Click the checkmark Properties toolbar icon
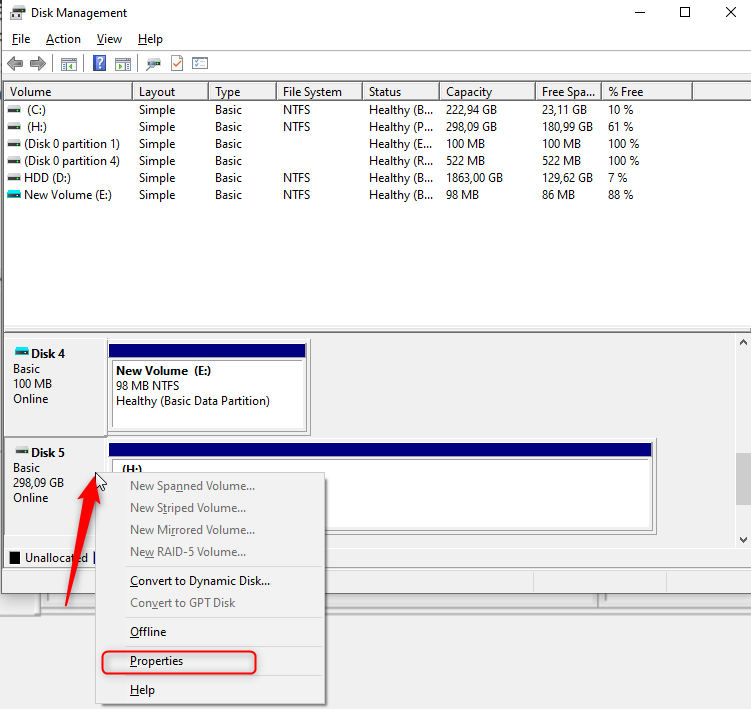The width and height of the screenshot is (751, 709). coord(177,63)
